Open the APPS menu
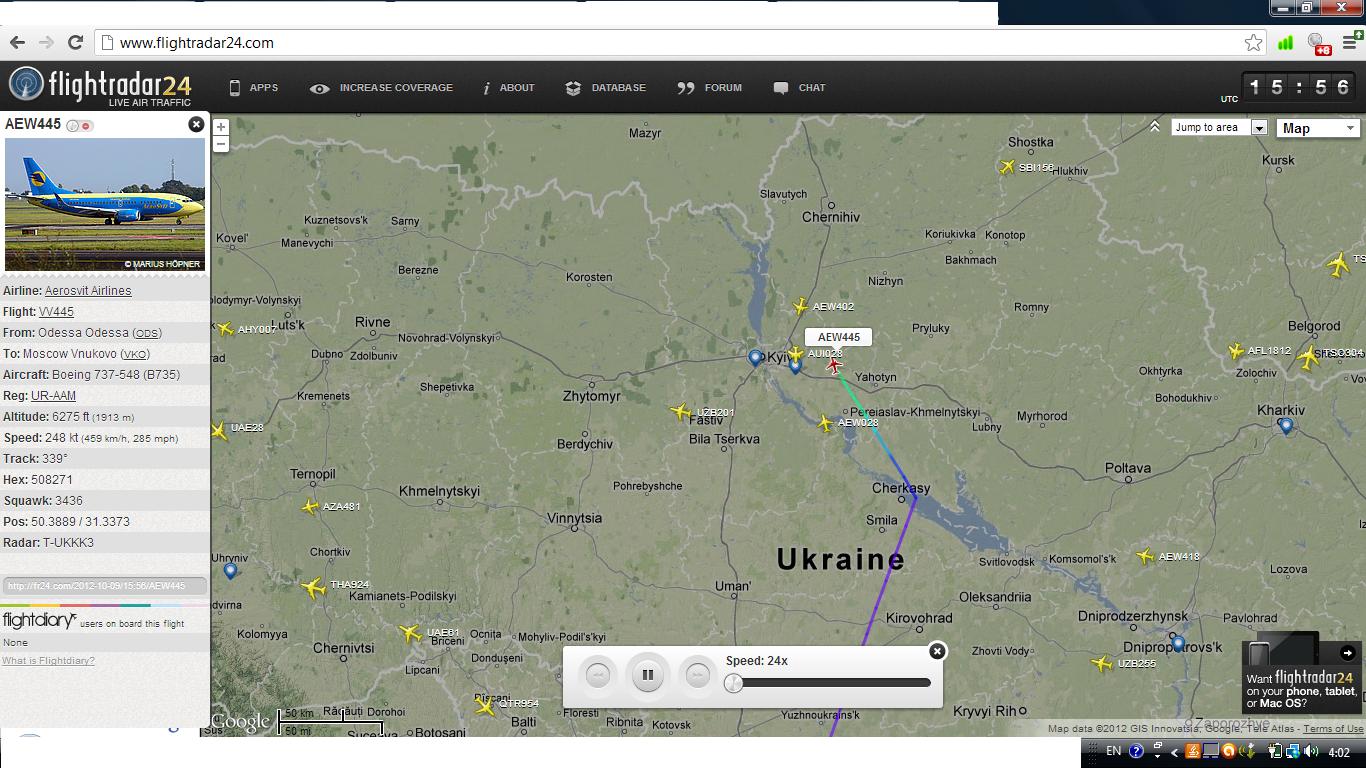 (253, 88)
